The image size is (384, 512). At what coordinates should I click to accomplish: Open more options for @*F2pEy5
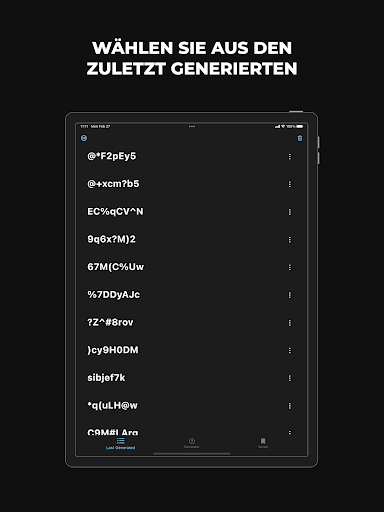coord(290,157)
